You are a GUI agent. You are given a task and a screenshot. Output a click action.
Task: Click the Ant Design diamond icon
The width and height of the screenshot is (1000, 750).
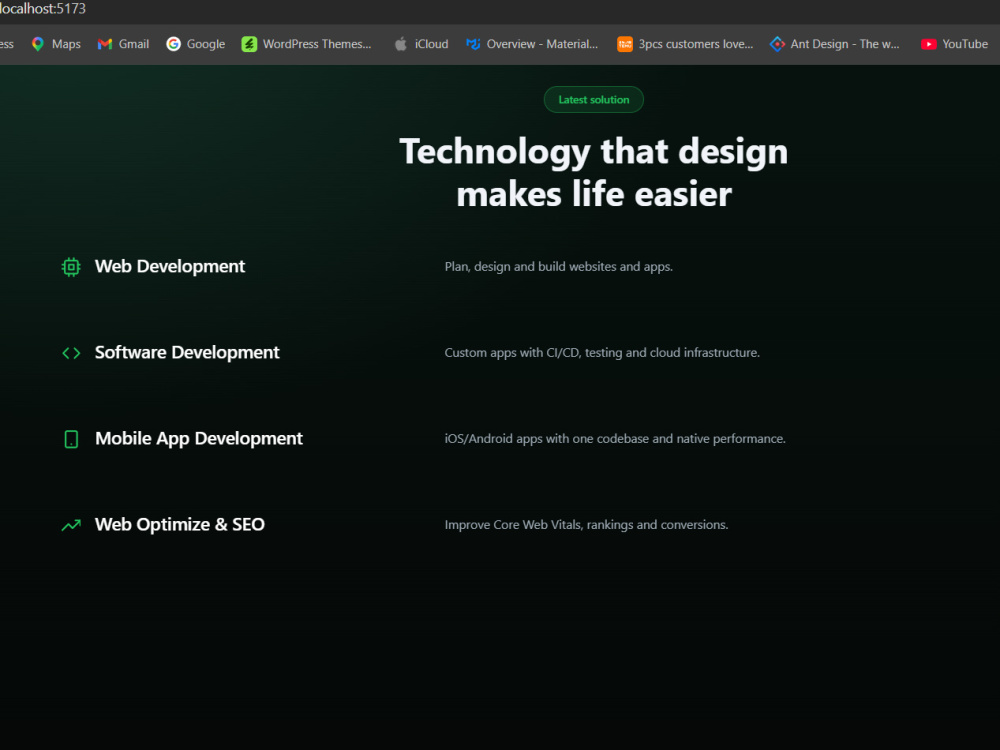[777, 44]
